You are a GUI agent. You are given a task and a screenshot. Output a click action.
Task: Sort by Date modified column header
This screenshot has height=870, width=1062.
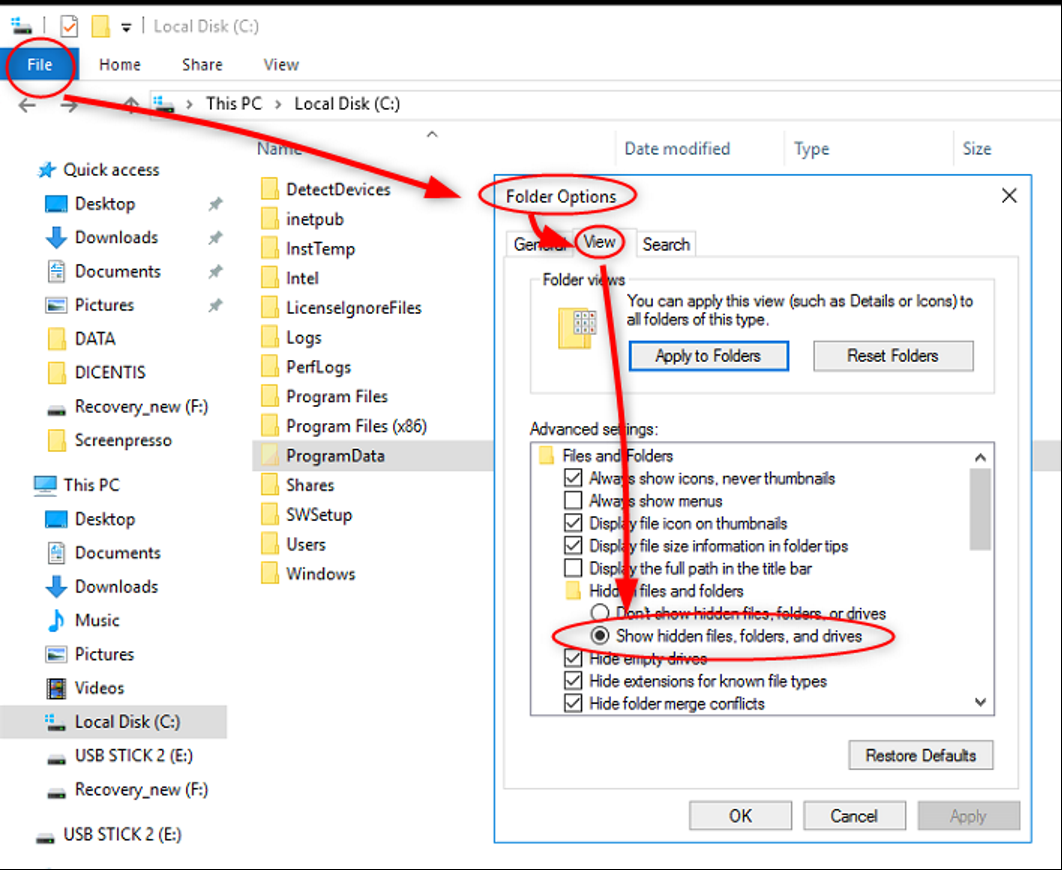coord(677,148)
